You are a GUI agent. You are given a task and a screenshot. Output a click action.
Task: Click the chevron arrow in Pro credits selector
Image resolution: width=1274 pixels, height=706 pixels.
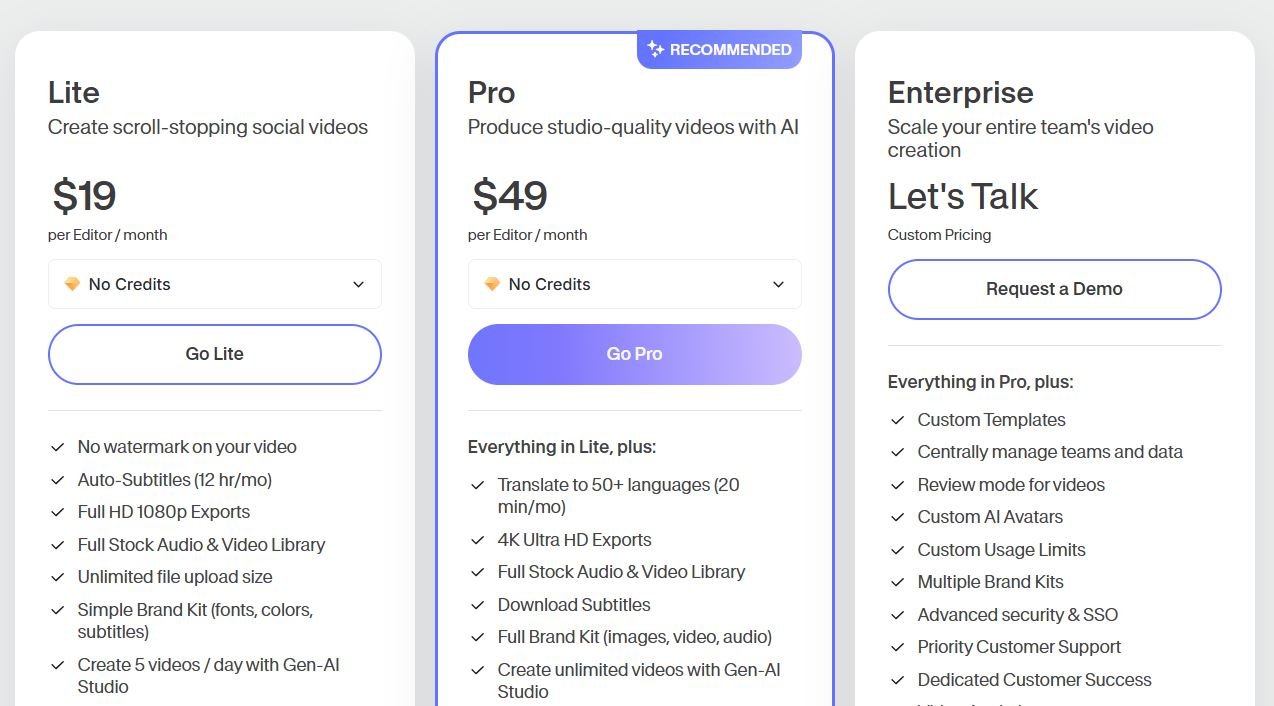click(x=778, y=285)
